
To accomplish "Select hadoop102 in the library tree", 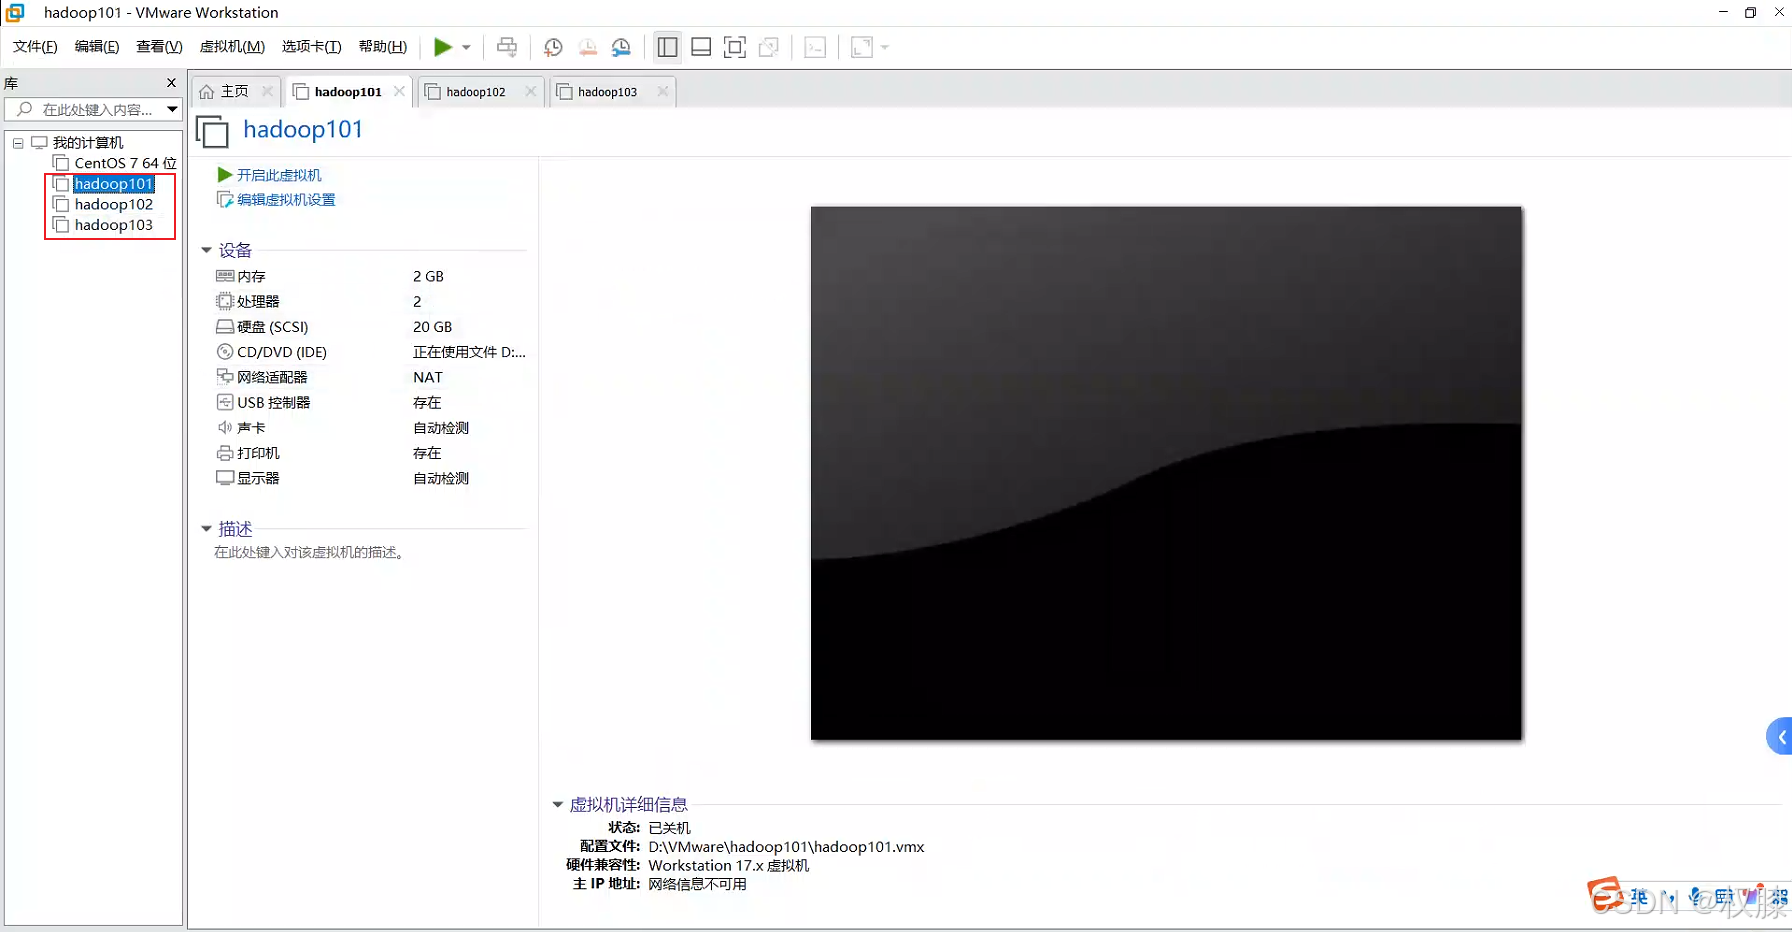I will coord(113,204).
